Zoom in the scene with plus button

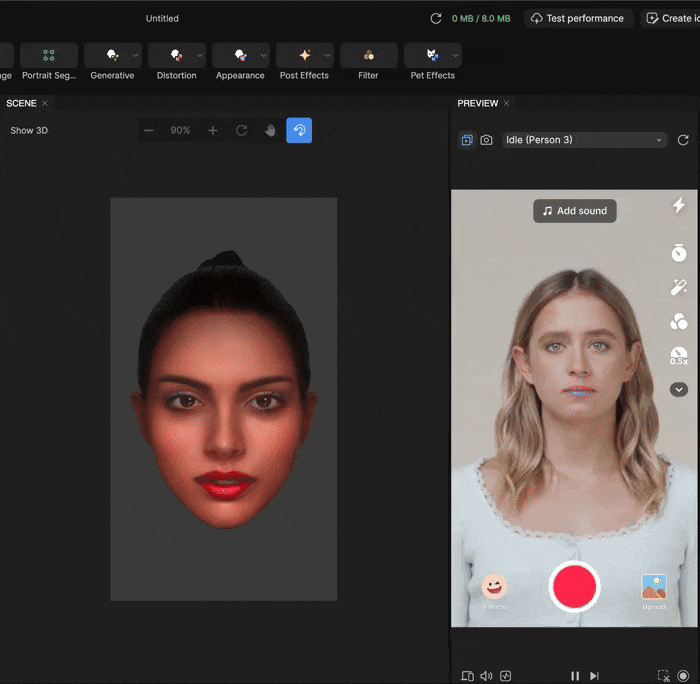[213, 130]
